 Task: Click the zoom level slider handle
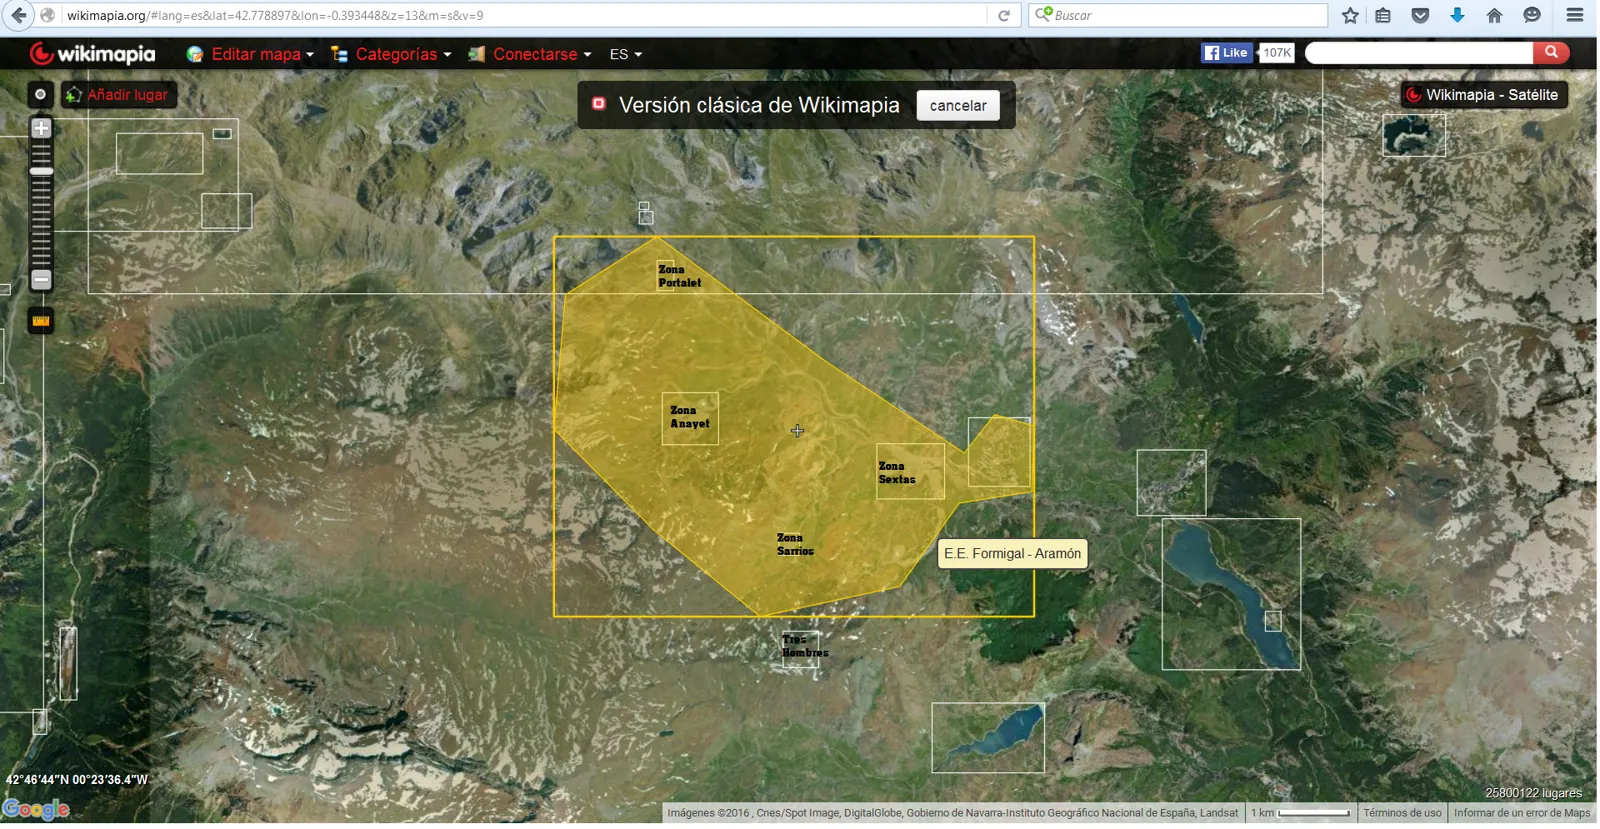[x=41, y=171]
